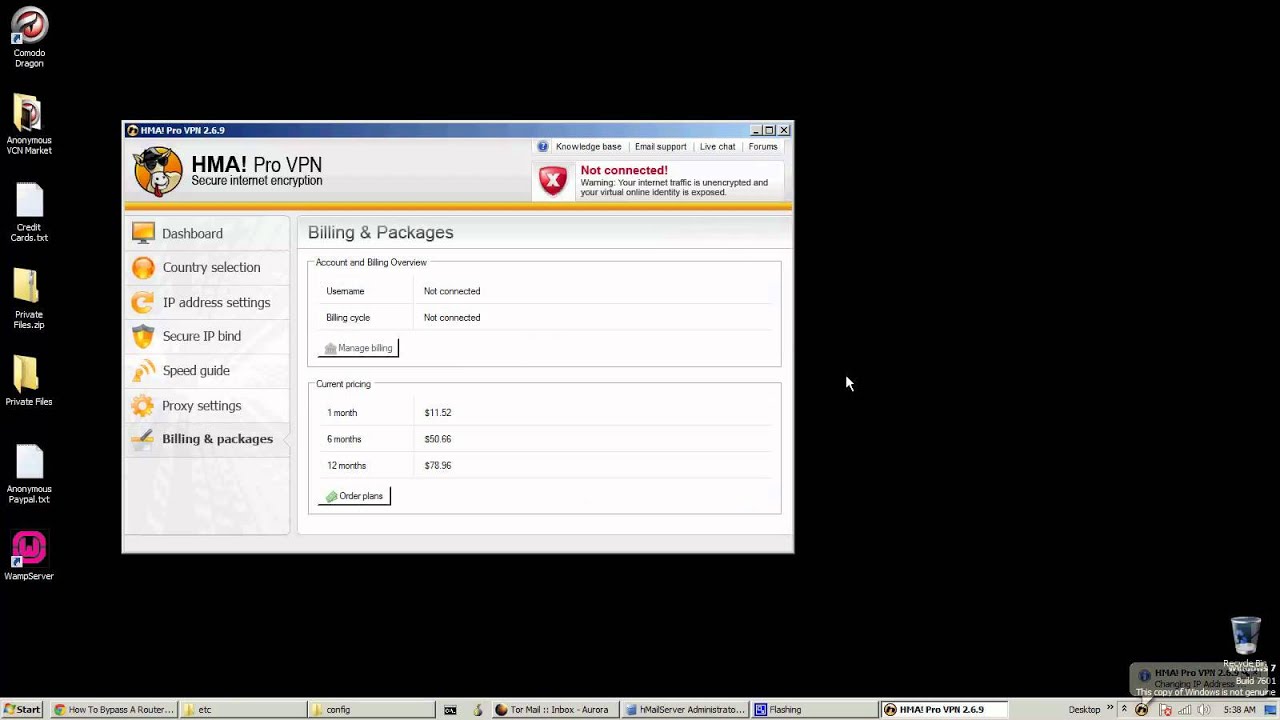The height and width of the screenshot is (720, 1280).
Task: Click the Billing cycle 'Not connected' value
Action: point(452,318)
